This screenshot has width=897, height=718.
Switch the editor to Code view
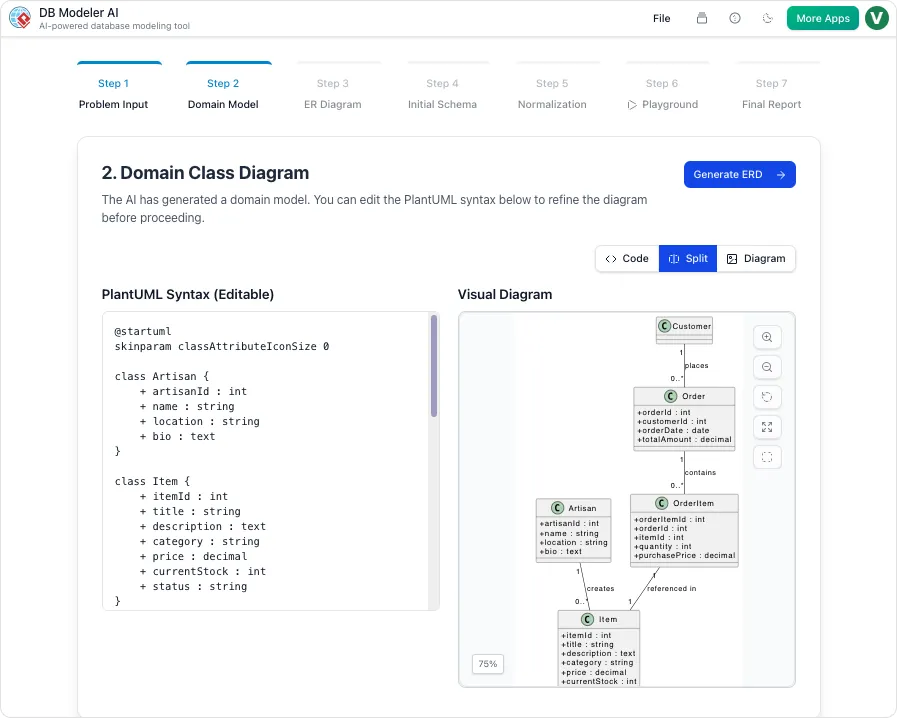point(627,258)
